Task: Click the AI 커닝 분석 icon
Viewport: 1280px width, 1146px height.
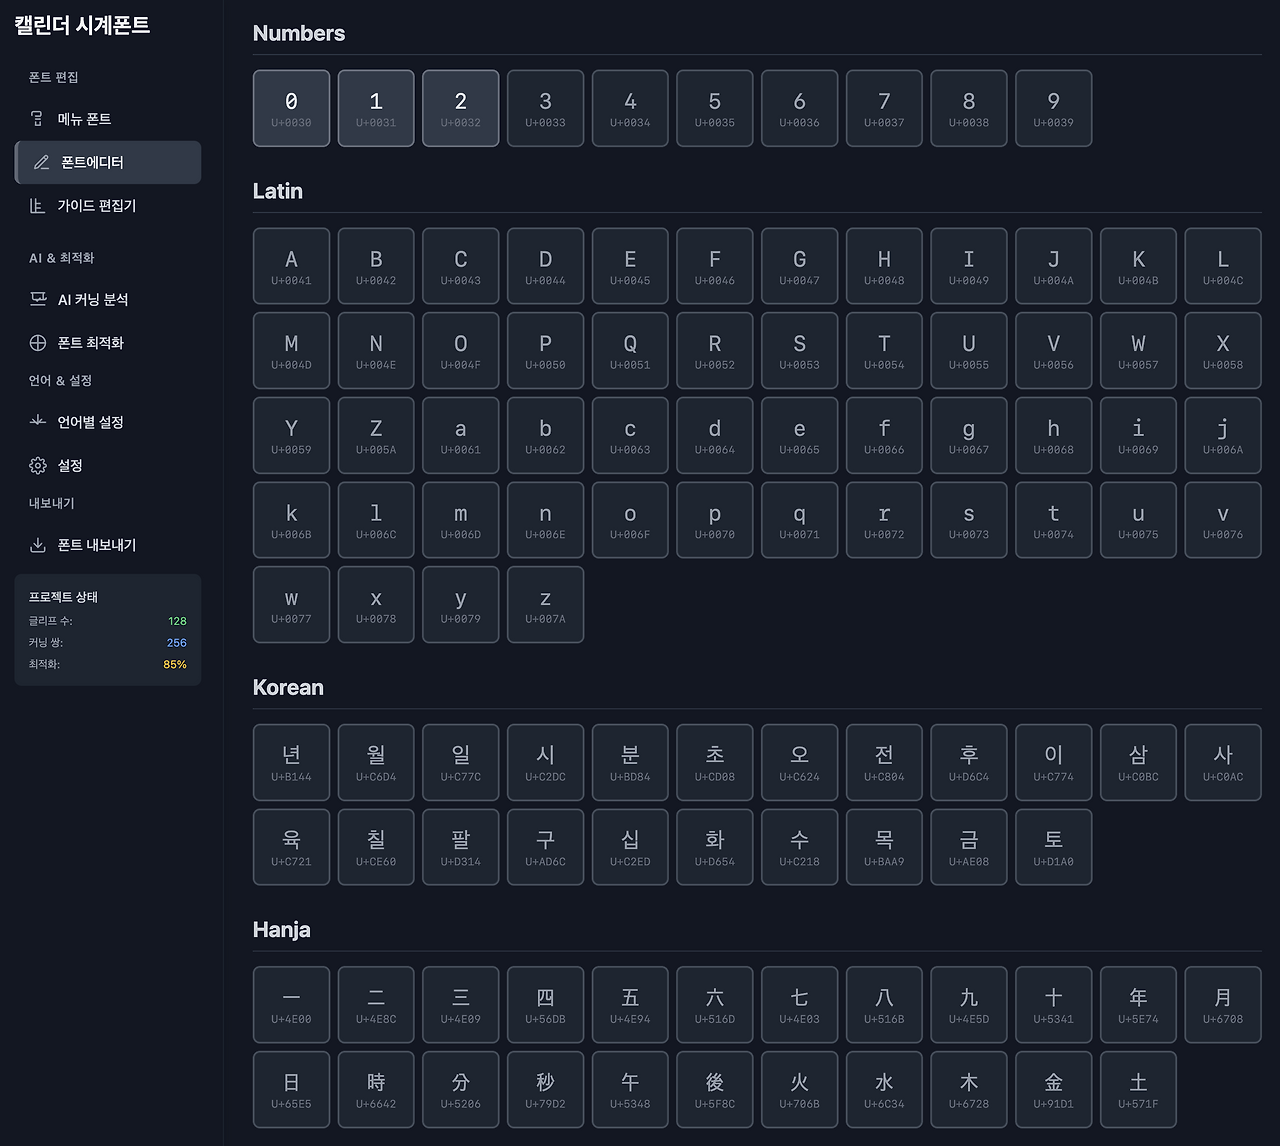Action: (38, 299)
